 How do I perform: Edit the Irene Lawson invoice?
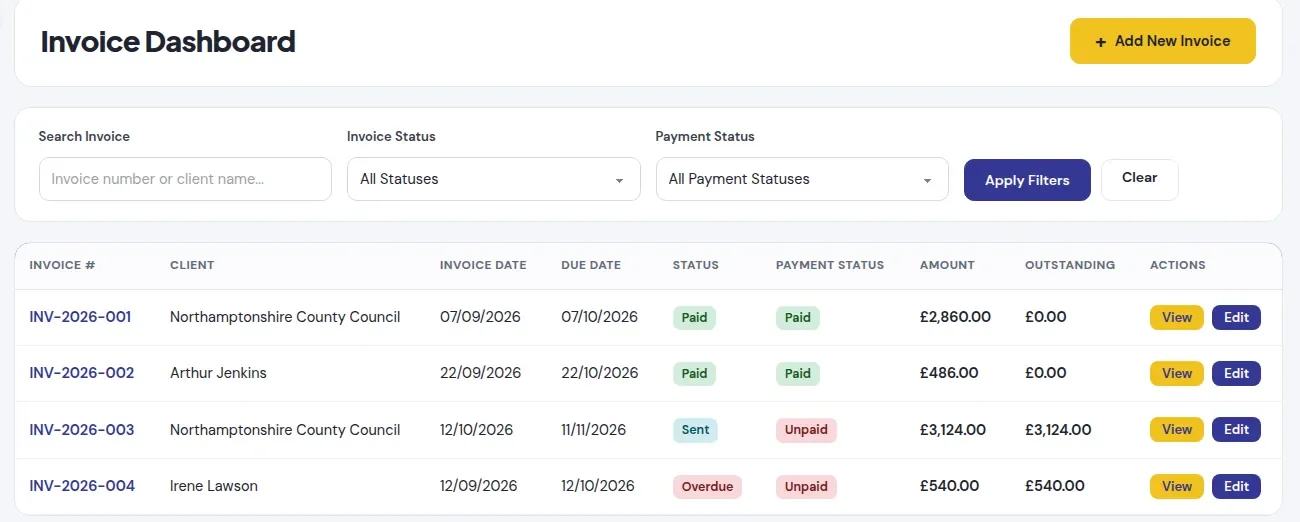(1236, 486)
